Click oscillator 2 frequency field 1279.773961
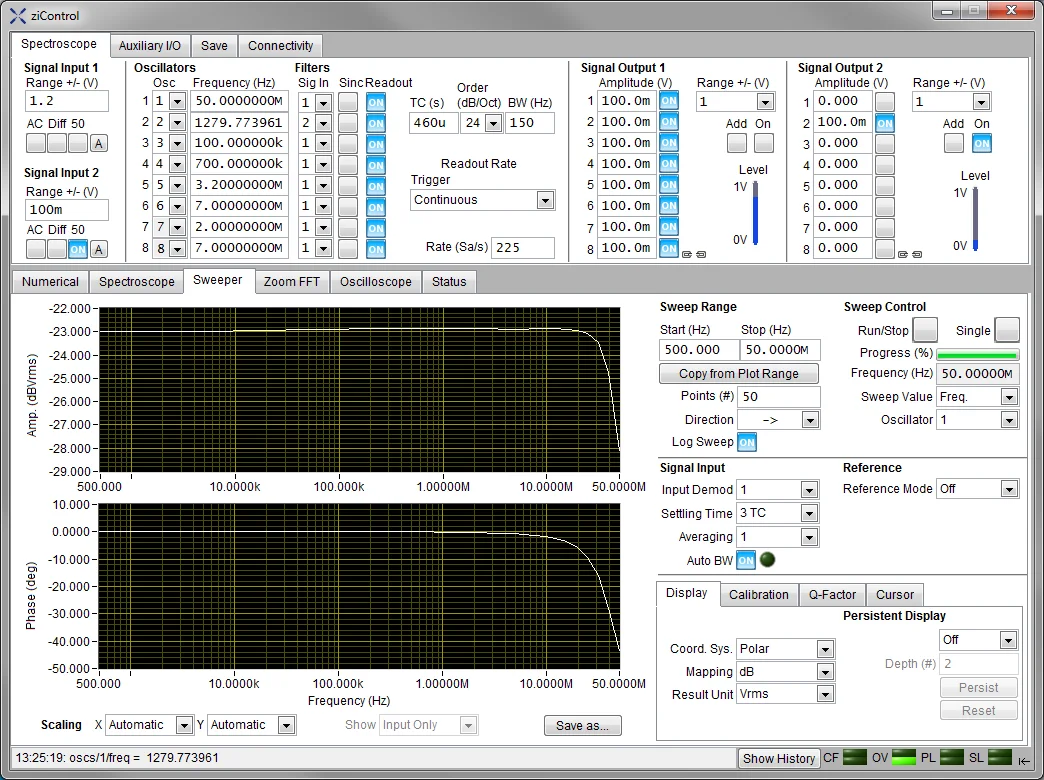Image resolution: width=1044 pixels, height=780 pixels. (x=239, y=123)
